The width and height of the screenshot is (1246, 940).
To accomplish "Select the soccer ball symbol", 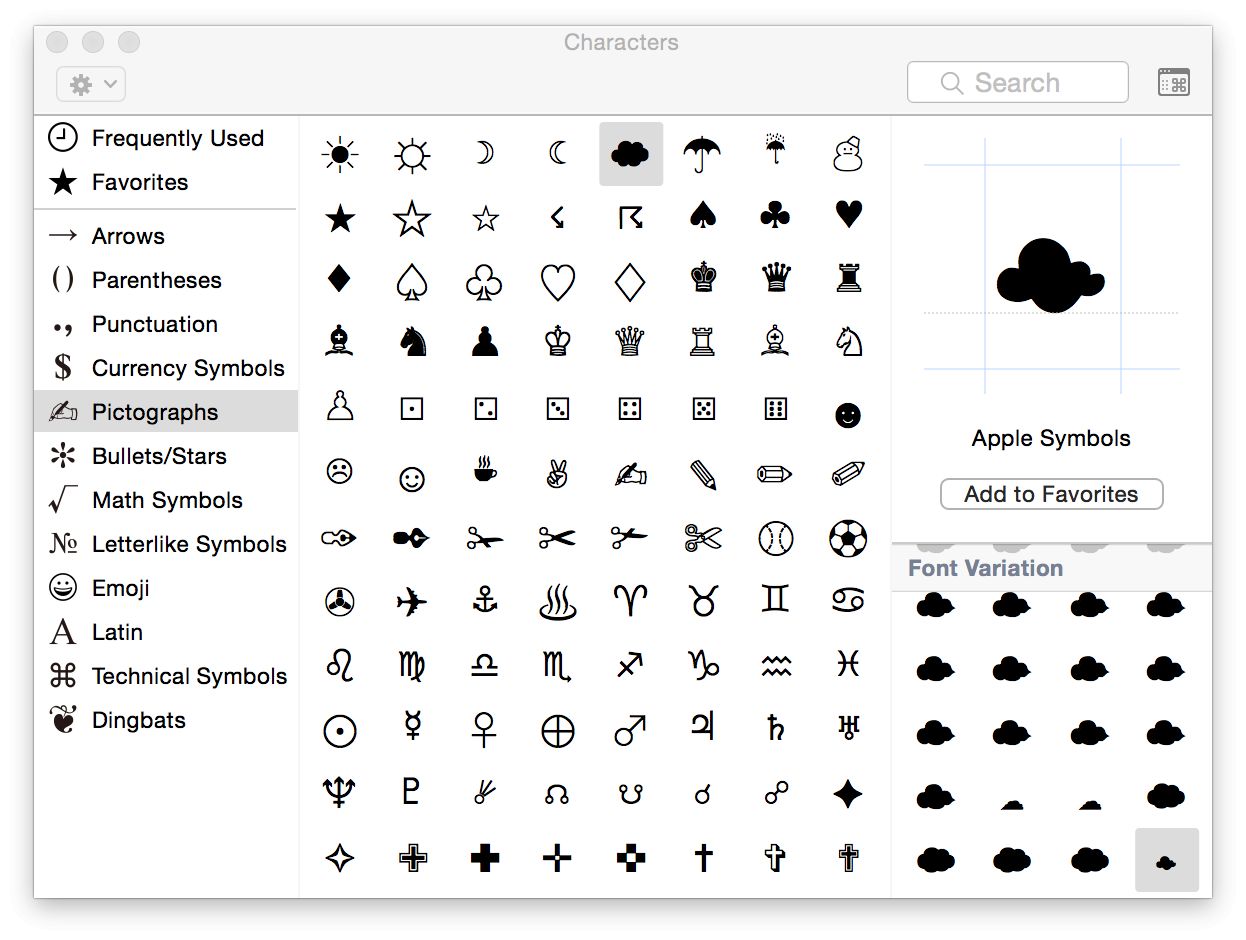I will [848, 537].
